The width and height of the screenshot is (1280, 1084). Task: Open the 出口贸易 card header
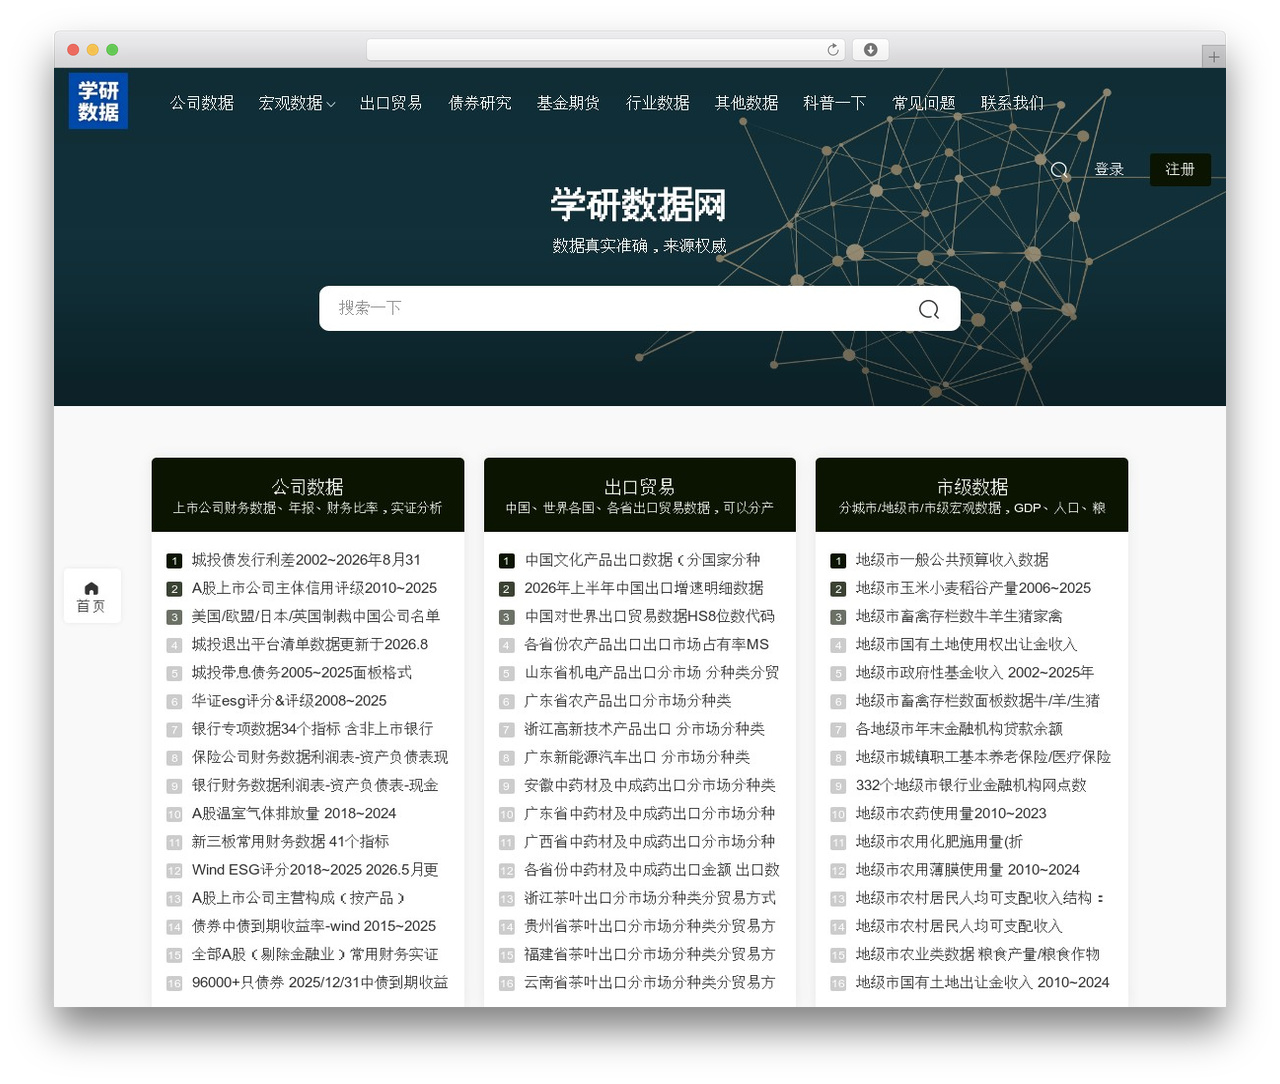(x=640, y=495)
